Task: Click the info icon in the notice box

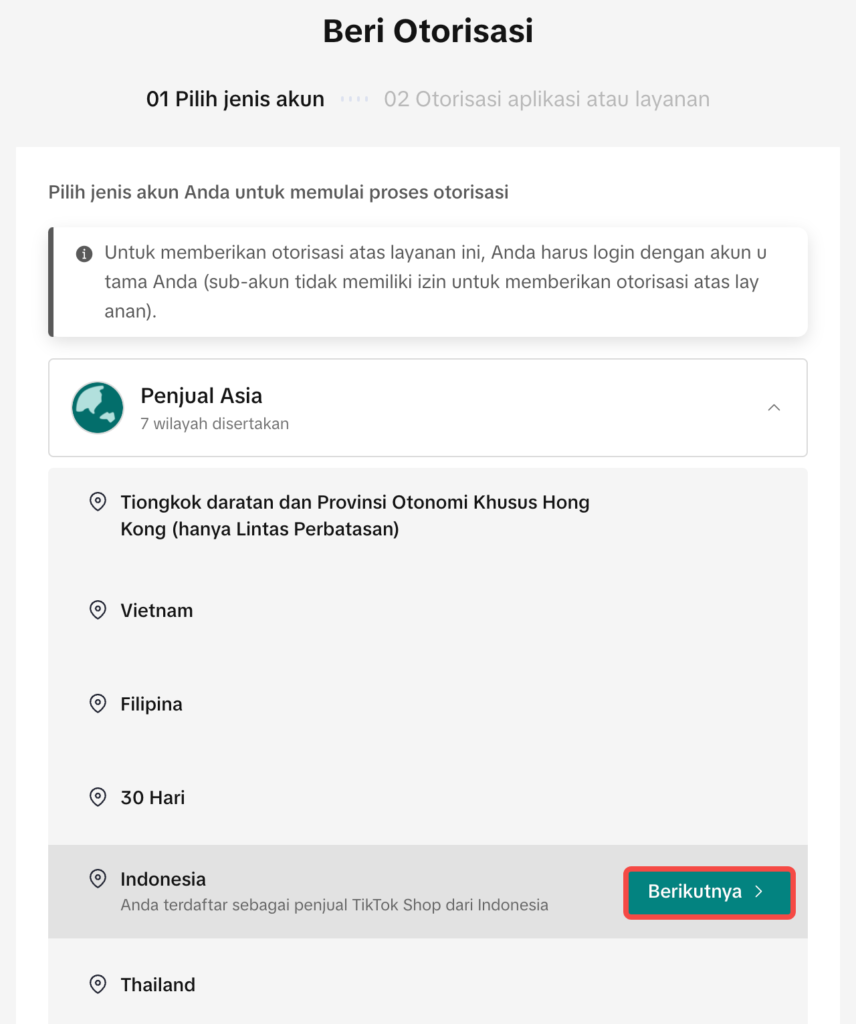Action: pyautogui.click(x=84, y=253)
